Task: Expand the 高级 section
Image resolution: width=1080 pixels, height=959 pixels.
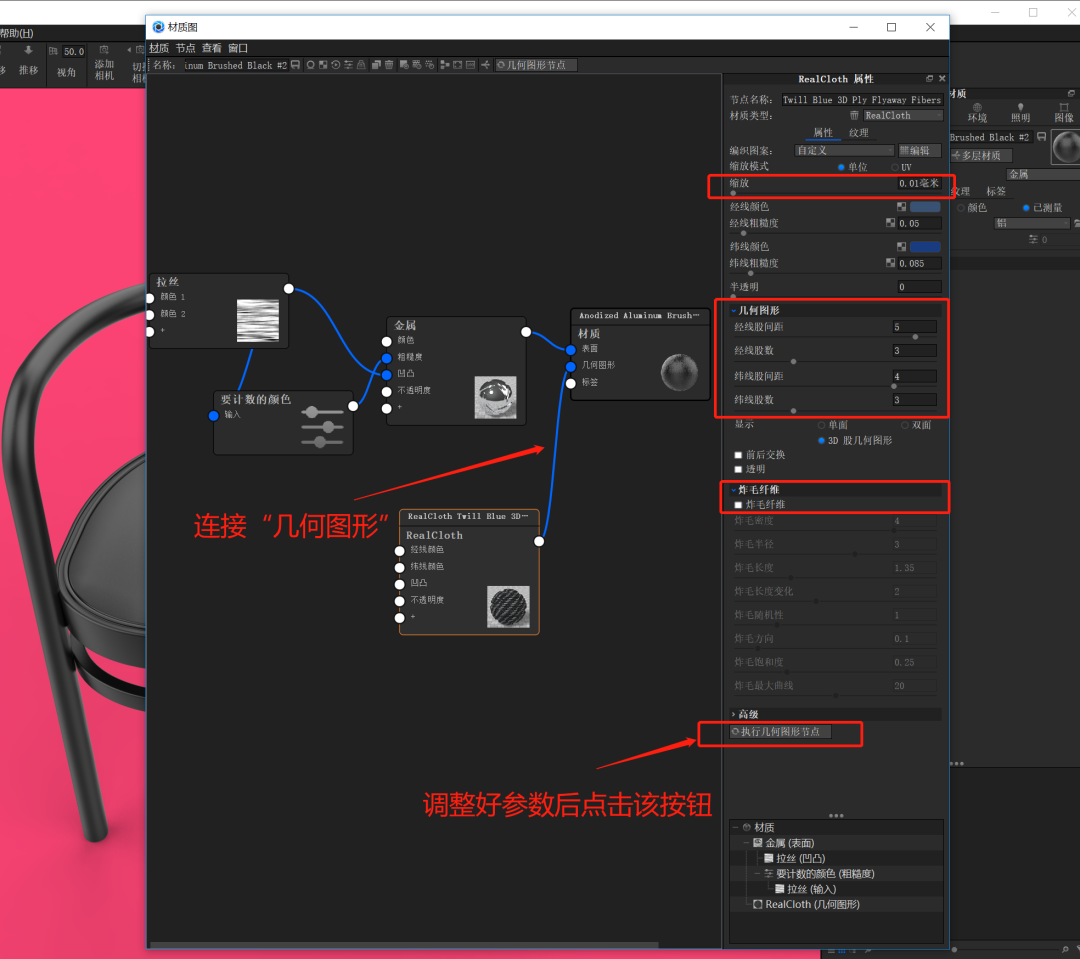Action: click(x=734, y=714)
